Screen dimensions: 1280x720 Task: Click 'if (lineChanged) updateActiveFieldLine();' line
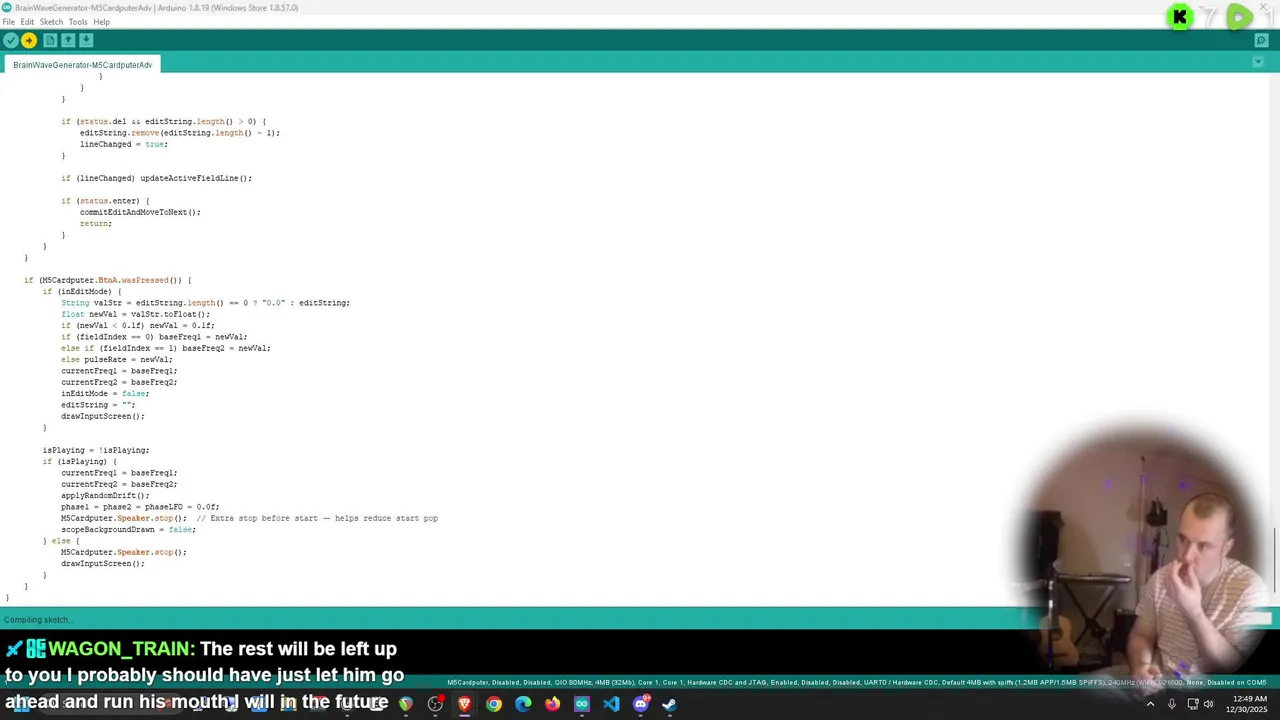pyautogui.click(x=157, y=178)
